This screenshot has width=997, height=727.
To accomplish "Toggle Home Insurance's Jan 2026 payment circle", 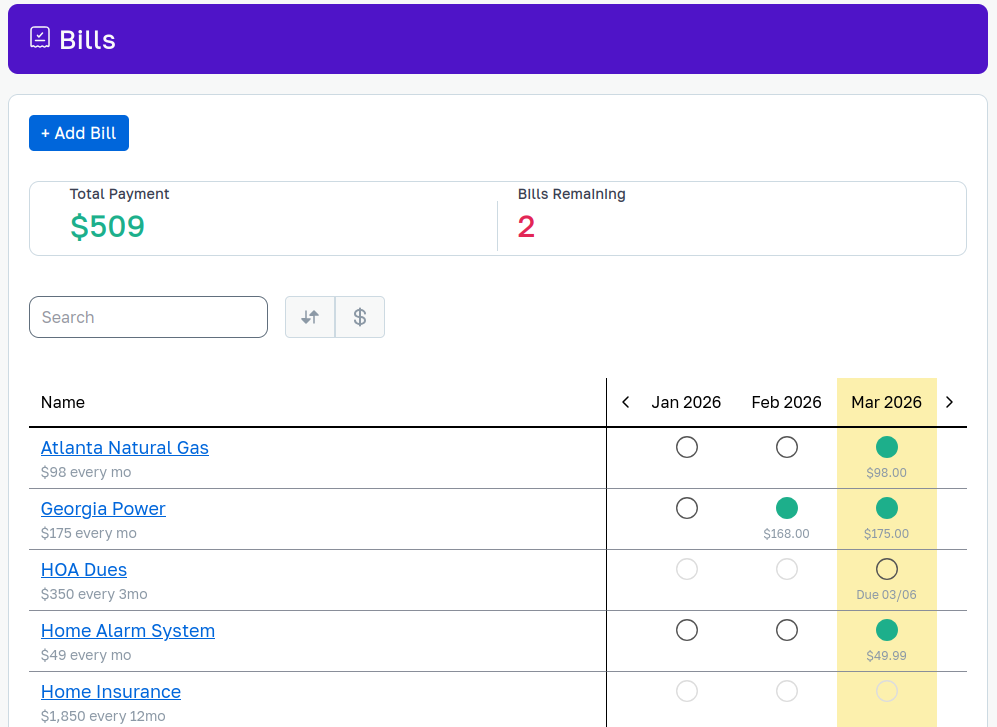I will pos(686,691).
